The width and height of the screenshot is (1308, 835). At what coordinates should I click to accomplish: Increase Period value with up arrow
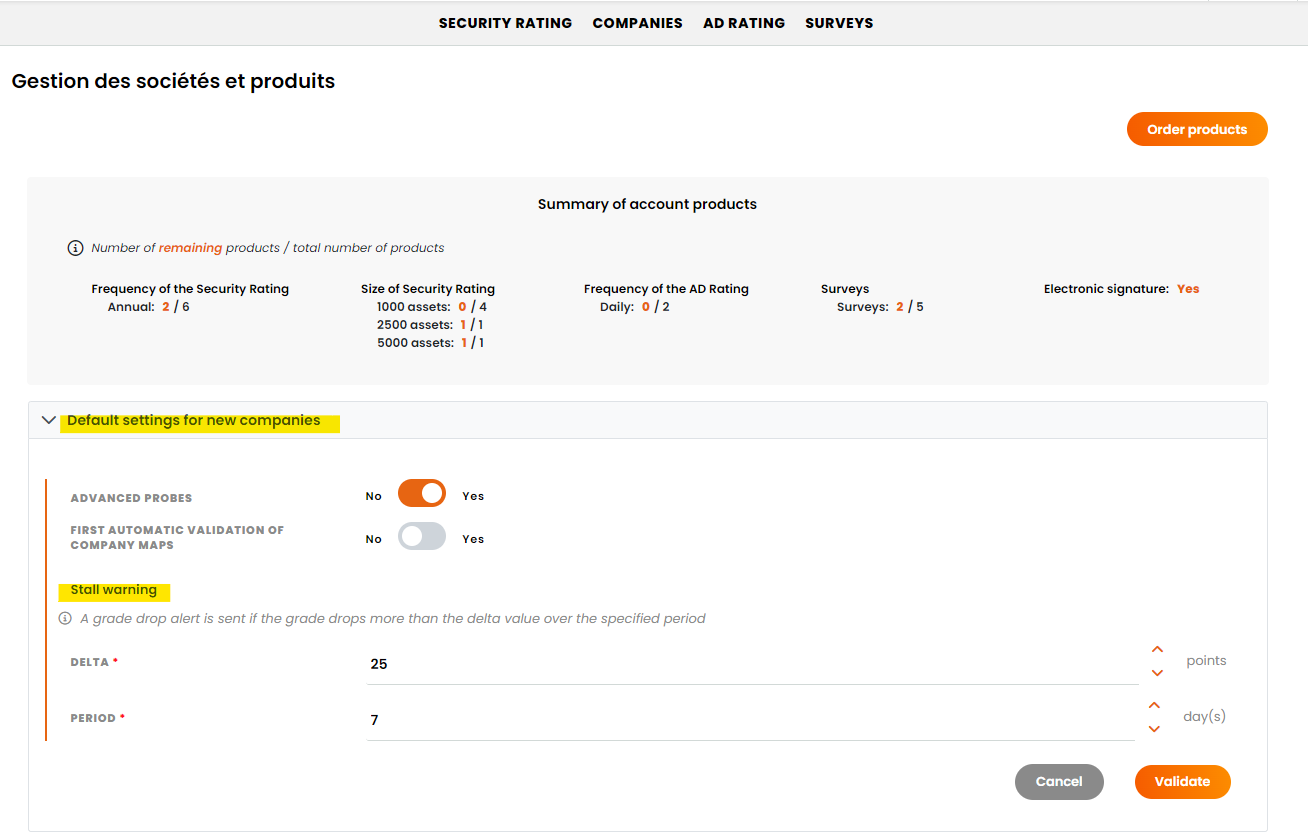point(1154,706)
